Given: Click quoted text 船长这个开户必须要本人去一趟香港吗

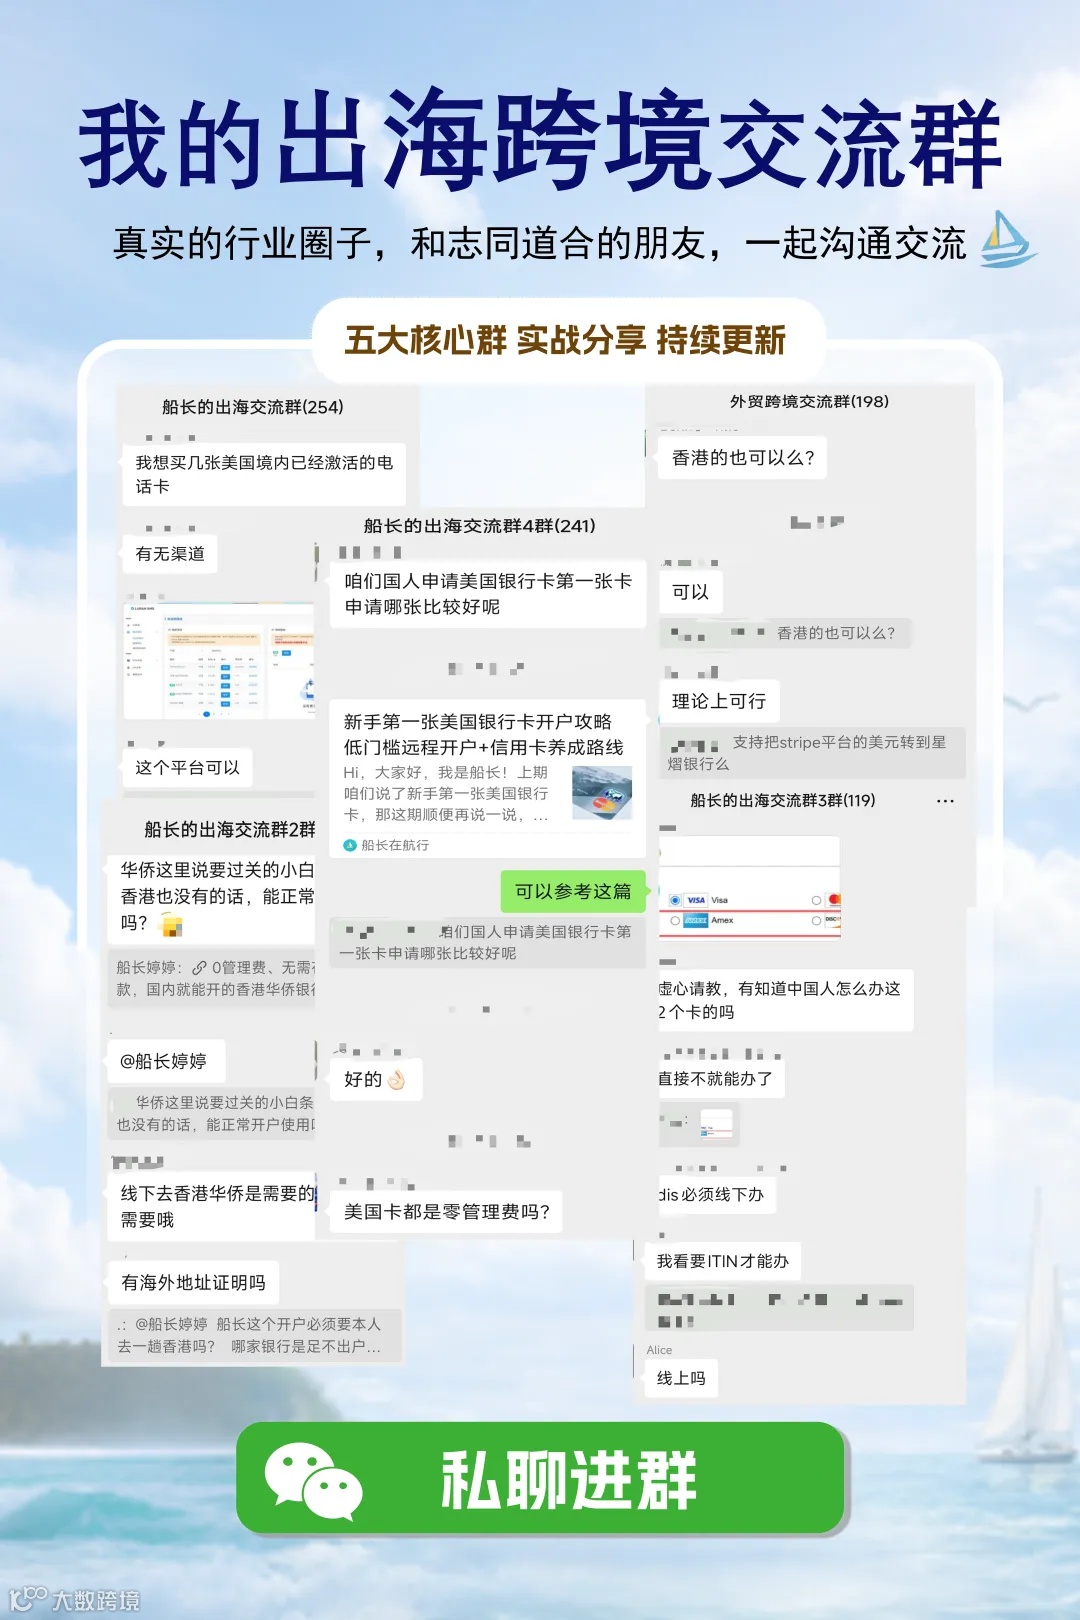Looking at the screenshot, I should pyautogui.click(x=255, y=1335).
